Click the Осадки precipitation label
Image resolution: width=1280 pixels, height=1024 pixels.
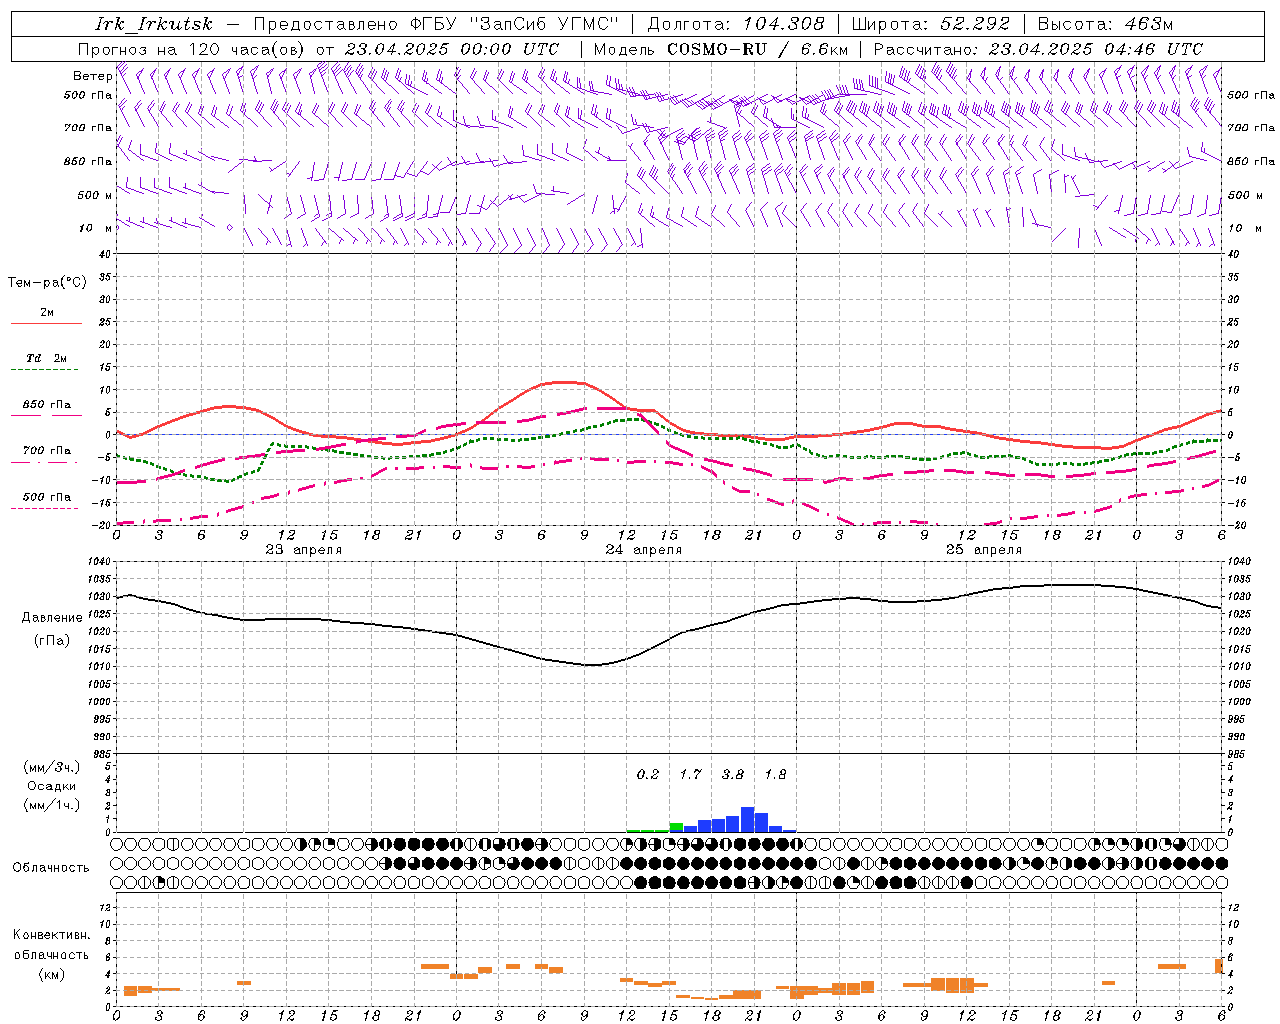(51, 786)
